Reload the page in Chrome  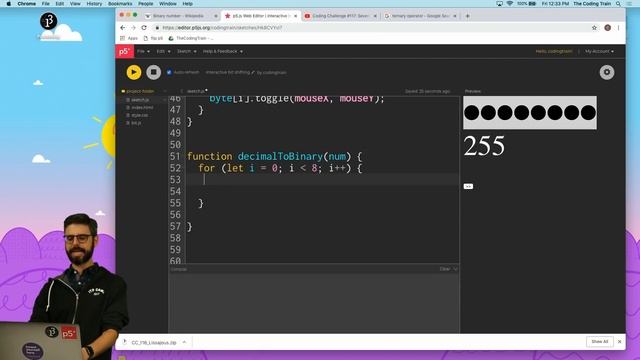[x=144, y=28]
